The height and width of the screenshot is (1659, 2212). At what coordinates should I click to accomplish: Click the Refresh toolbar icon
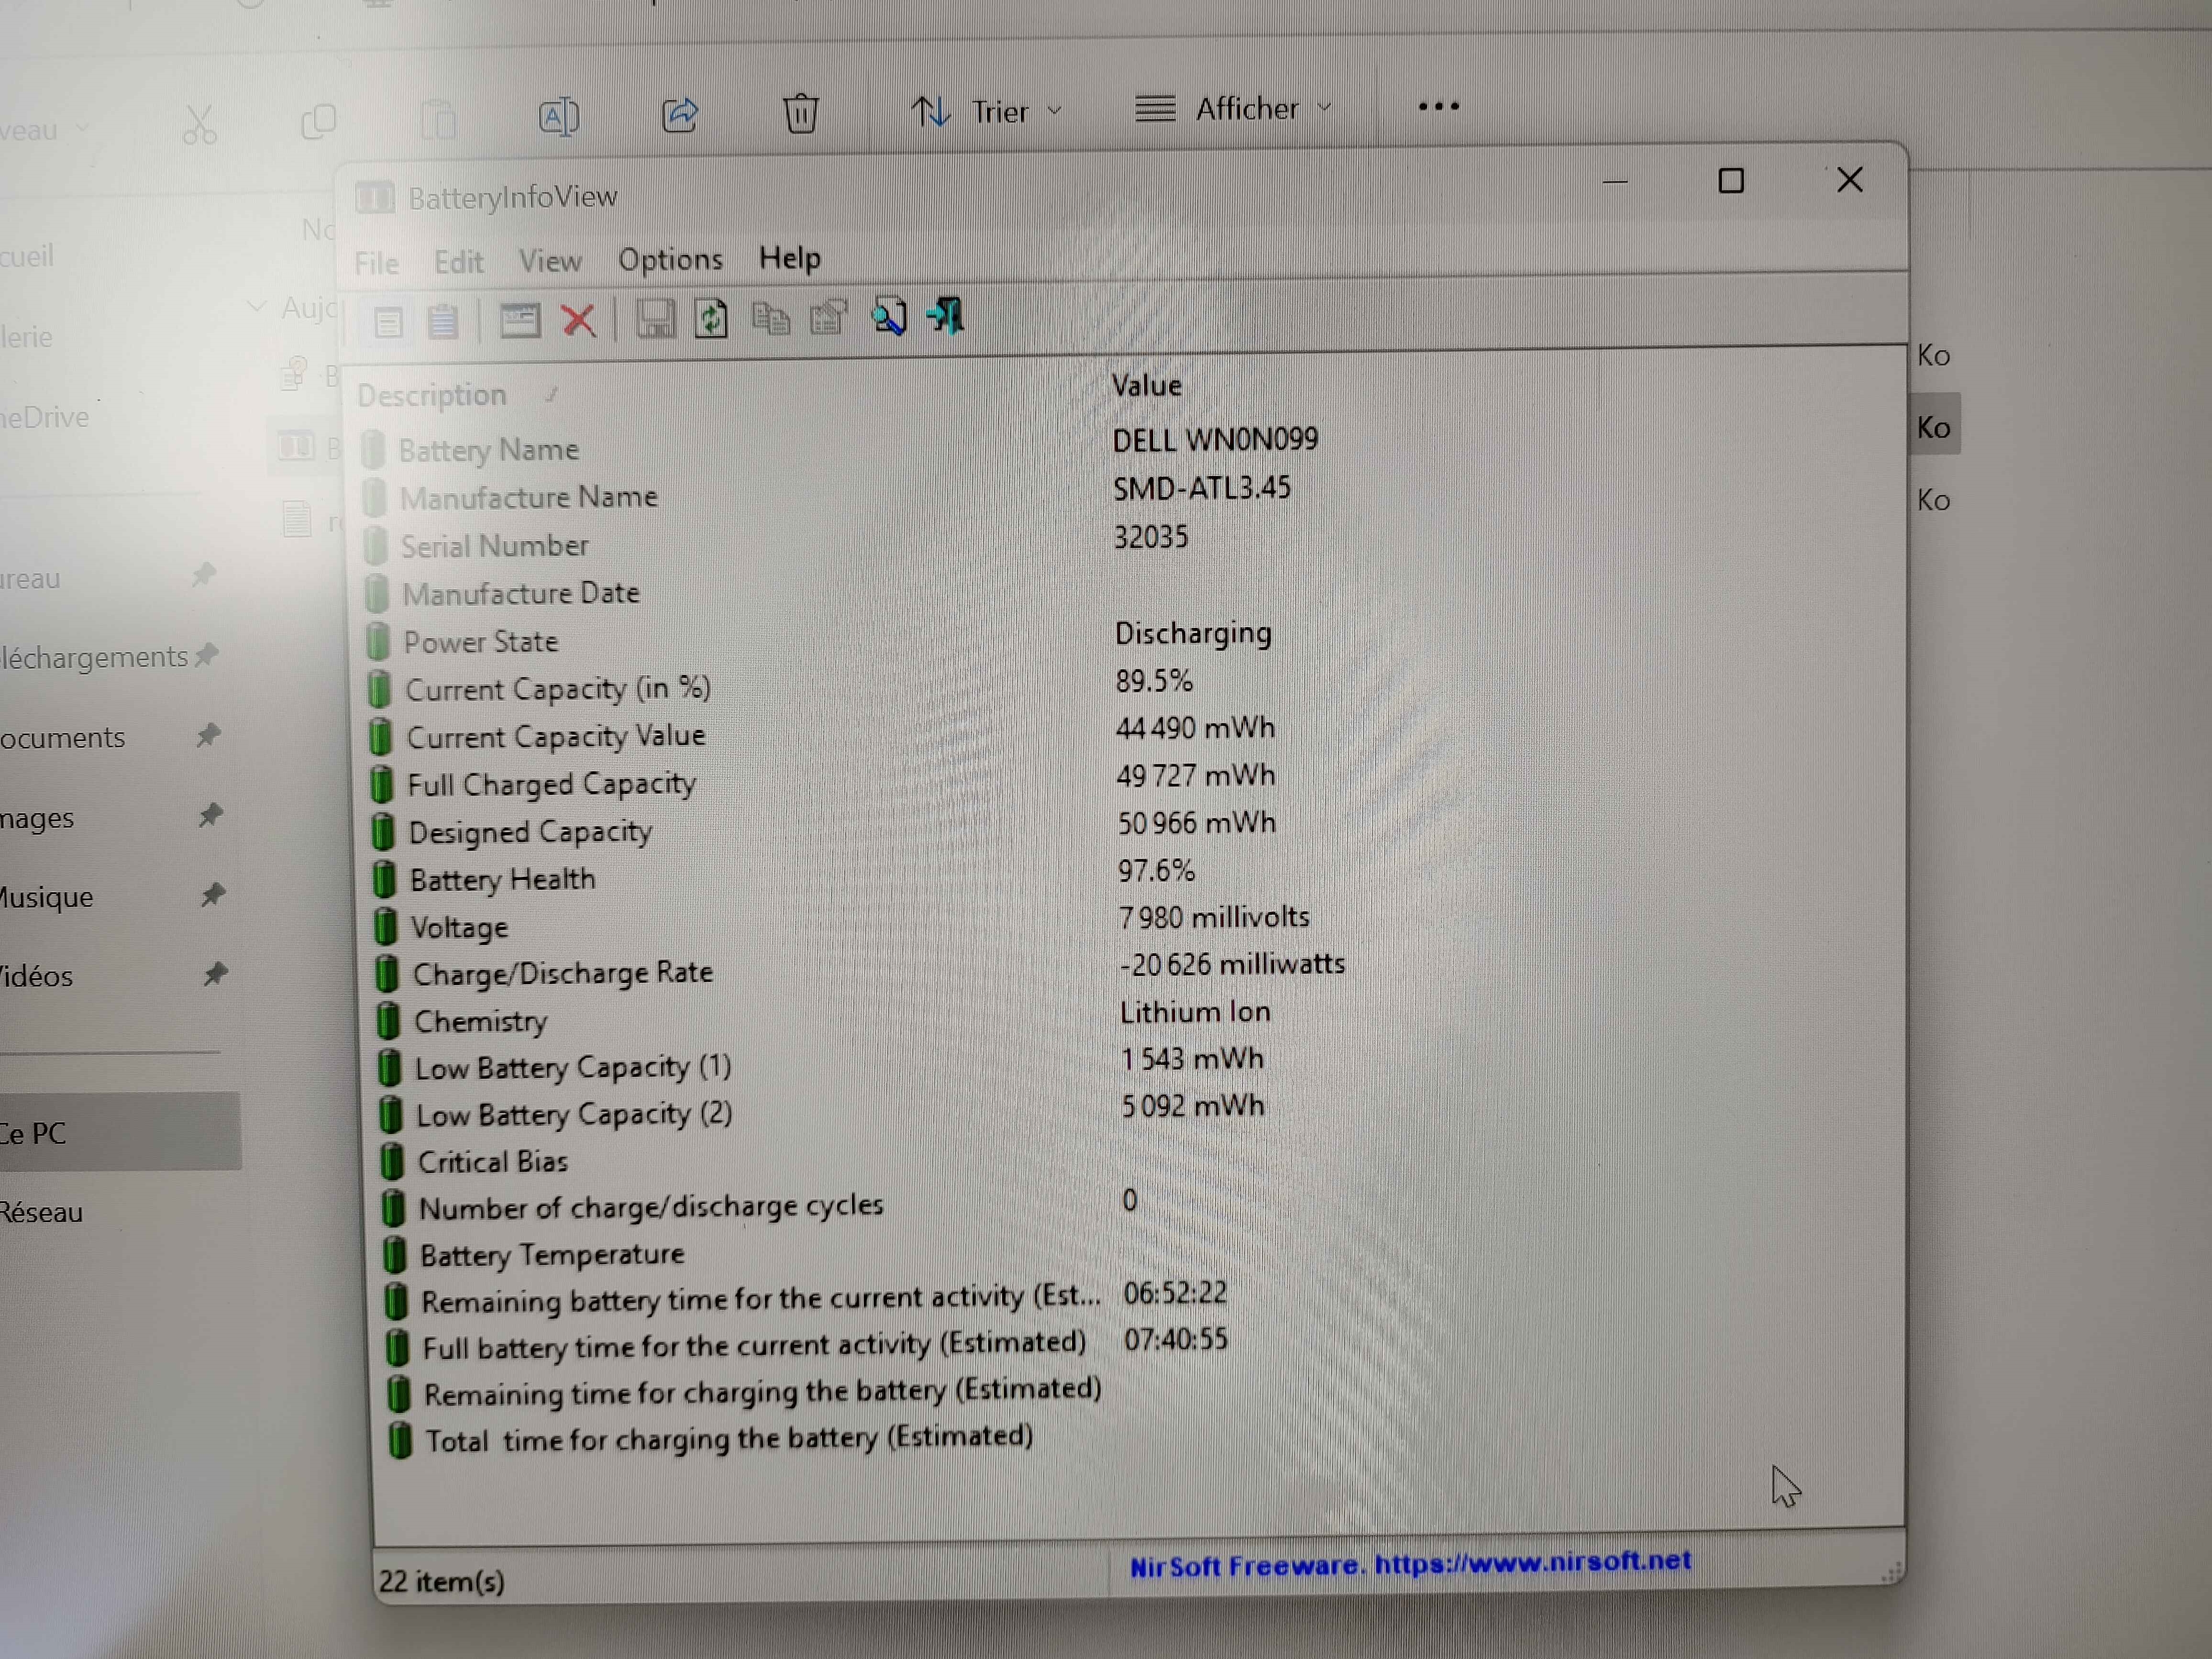[711, 318]
